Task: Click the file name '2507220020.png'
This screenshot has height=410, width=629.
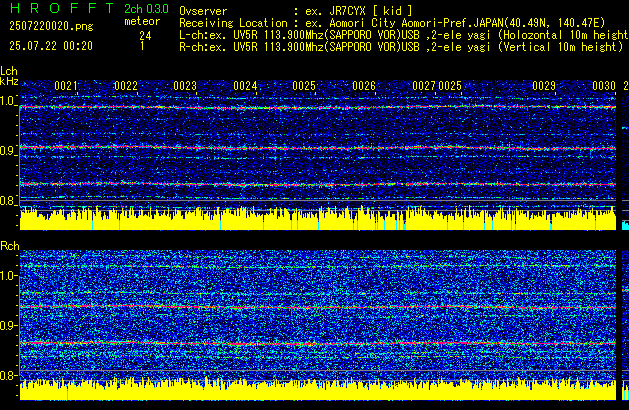Action: pyautogui.click(x=51, y=26)
